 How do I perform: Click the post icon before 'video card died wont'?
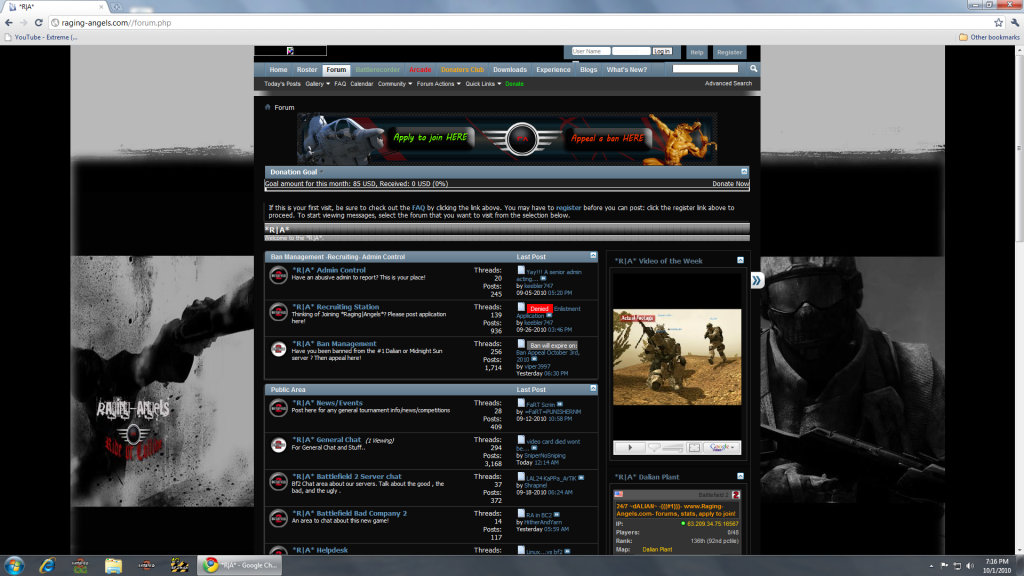pos(521,440)
